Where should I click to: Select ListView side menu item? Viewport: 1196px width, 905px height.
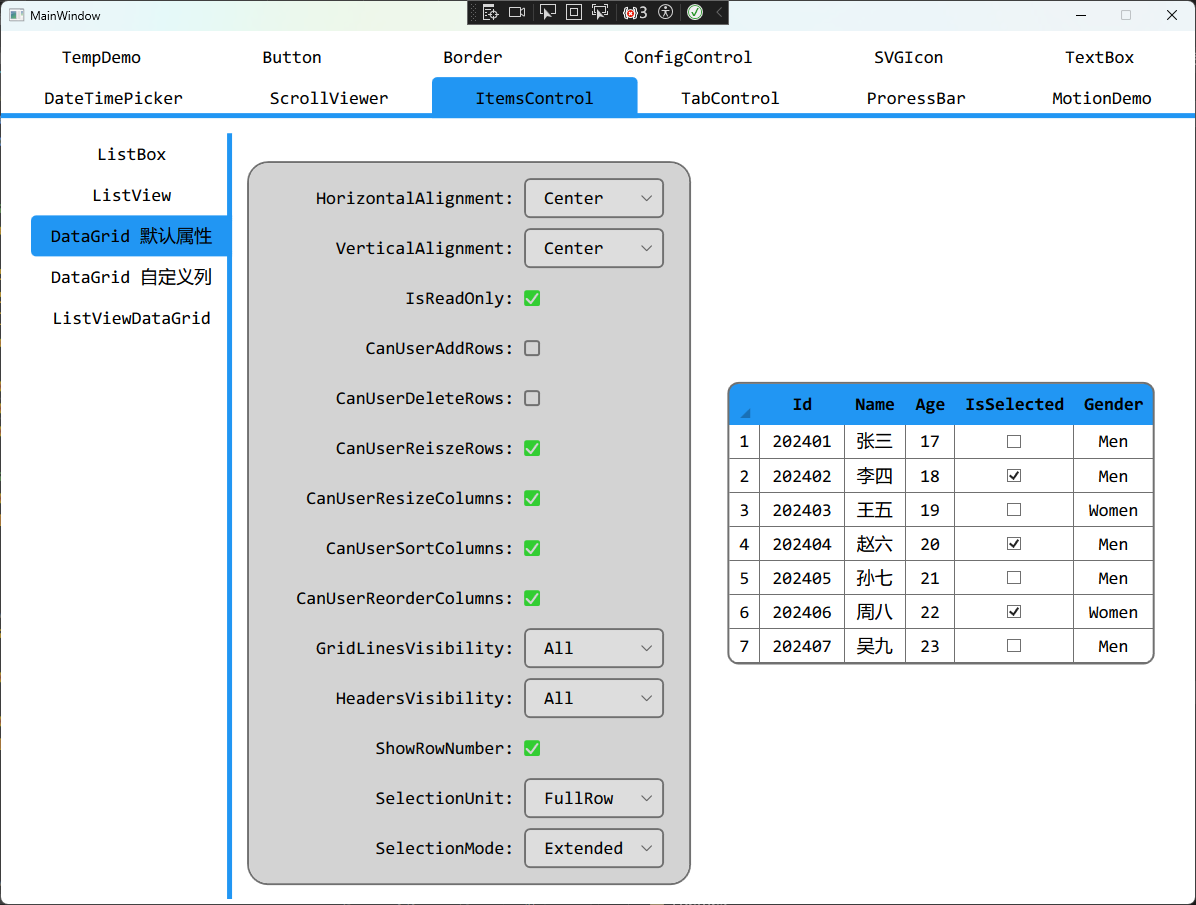tap(131, 195)
